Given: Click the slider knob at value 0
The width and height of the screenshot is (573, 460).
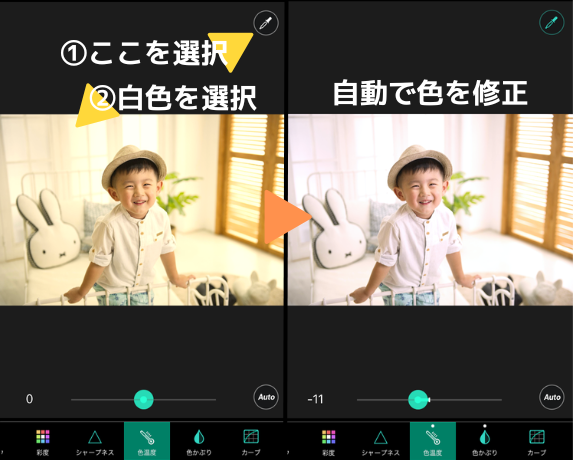Looking at the screenshot, I should 144,399.
